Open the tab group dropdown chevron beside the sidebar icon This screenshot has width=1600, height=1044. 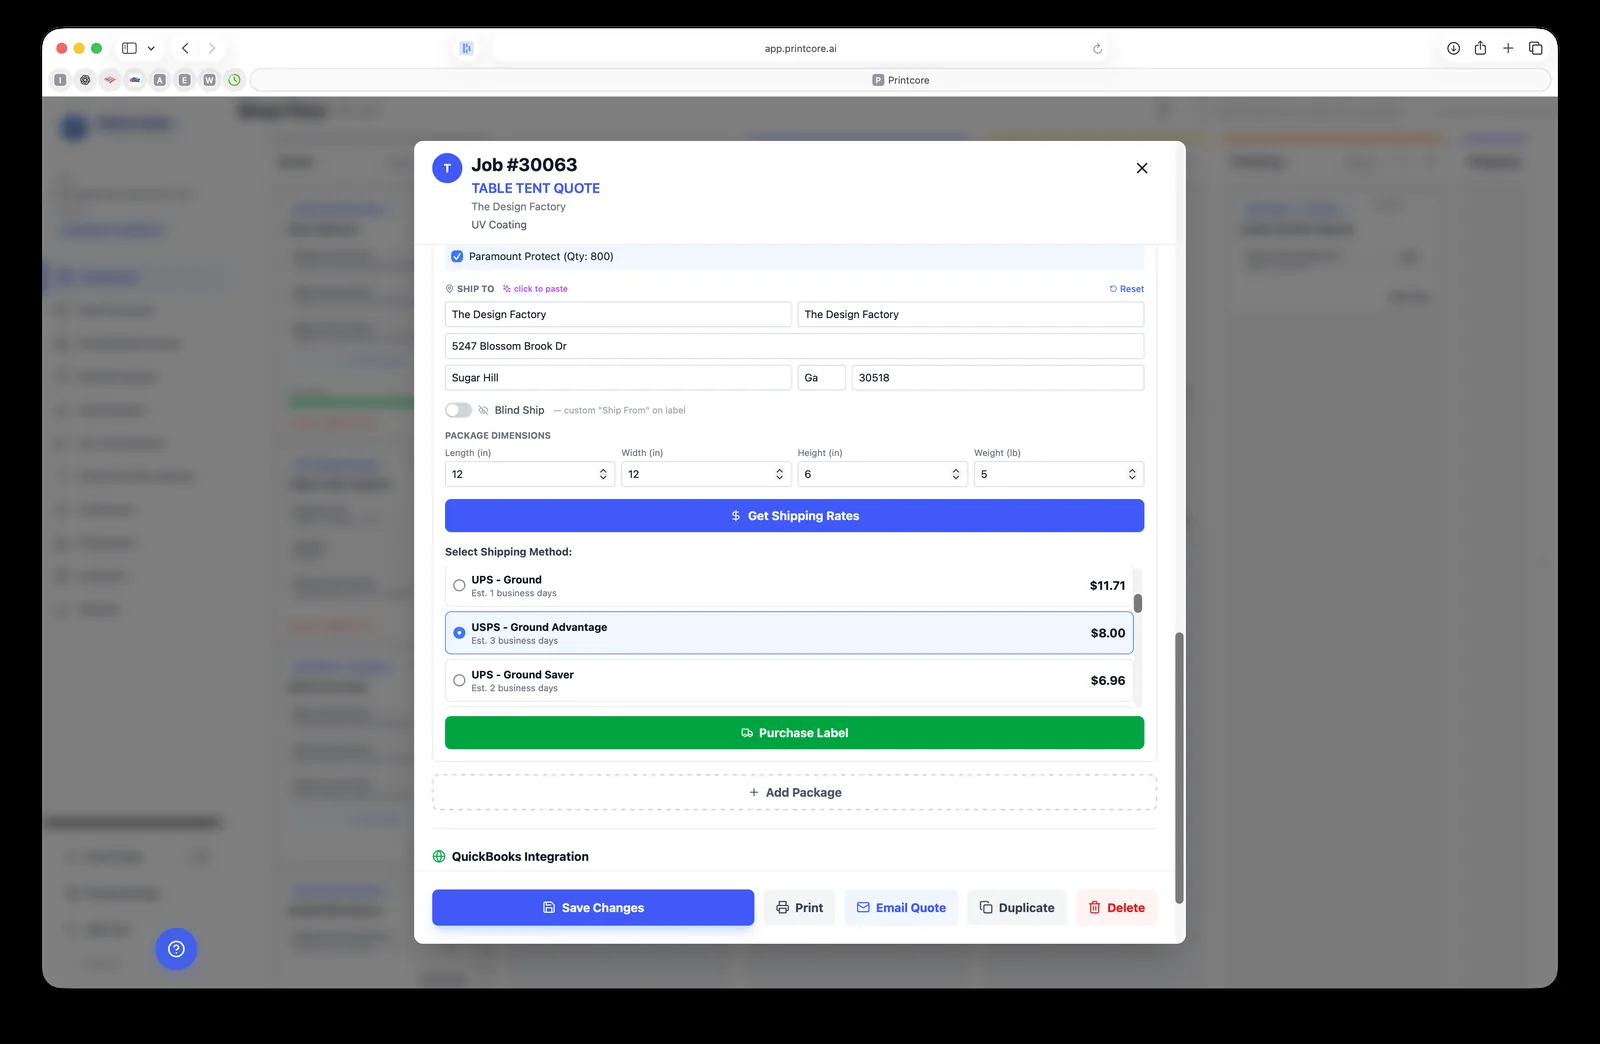151,48
